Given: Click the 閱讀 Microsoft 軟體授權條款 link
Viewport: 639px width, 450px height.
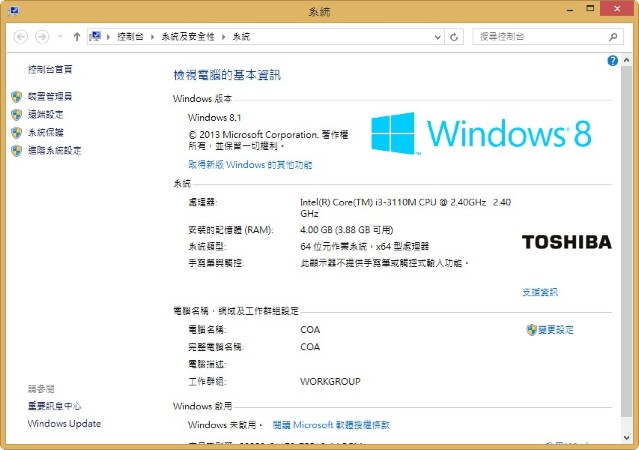Looking at the screenshot, I should tap(331, 425).
